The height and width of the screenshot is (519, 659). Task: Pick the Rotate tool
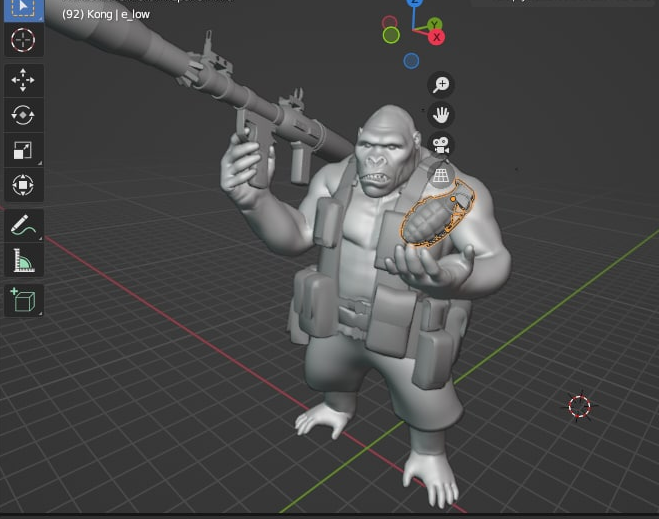(x=24, y=115)
